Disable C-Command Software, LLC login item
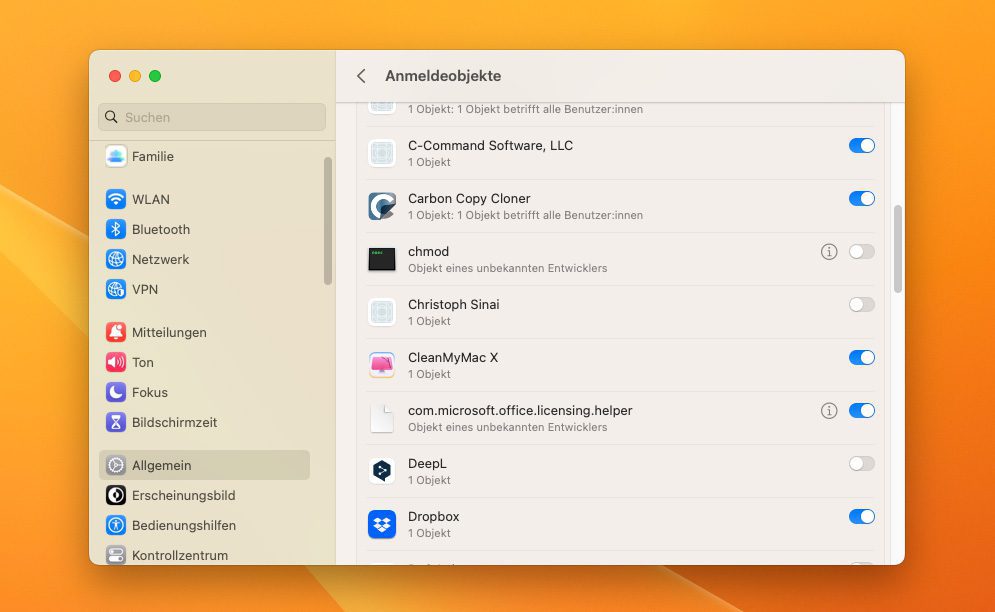The width and height of the screenshot is (995, 612). click(862, 145)
